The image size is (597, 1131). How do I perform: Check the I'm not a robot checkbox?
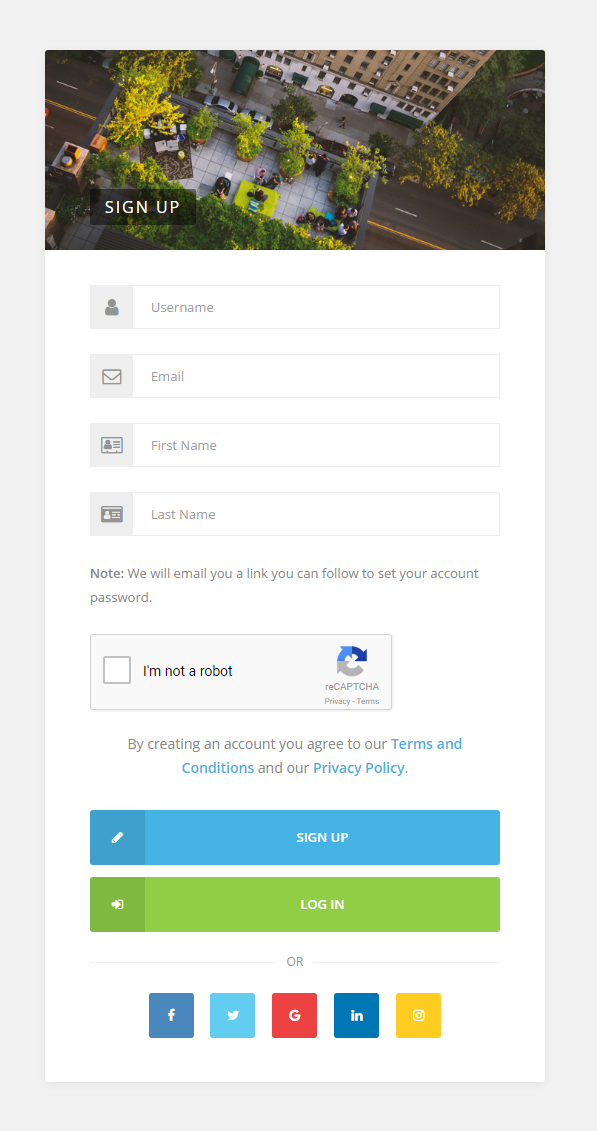(x=117, y=670)
